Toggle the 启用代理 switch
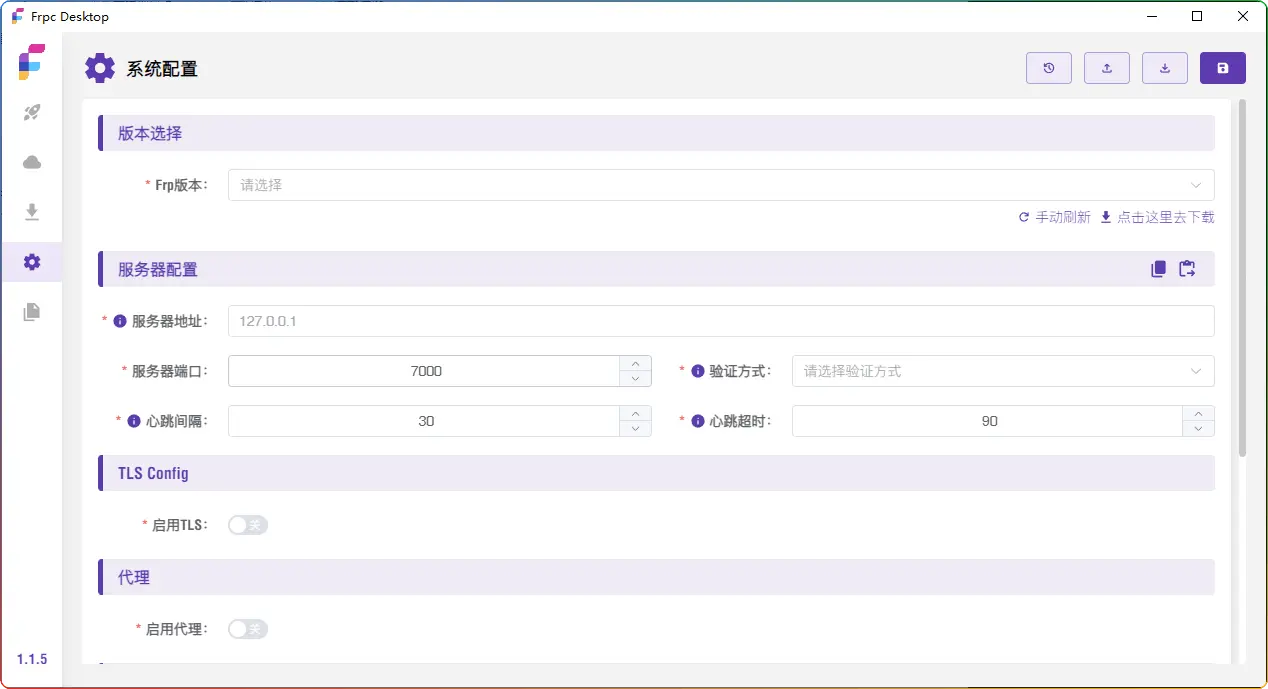 click(247, 629)
